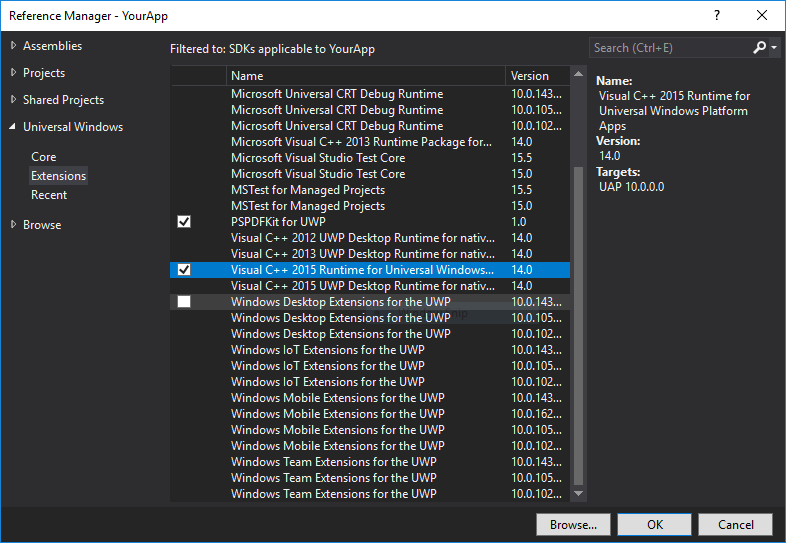The height and width of the screenshot is (543, 786).
Task: Expand the Browse tree node
Action: pos(13,225)
